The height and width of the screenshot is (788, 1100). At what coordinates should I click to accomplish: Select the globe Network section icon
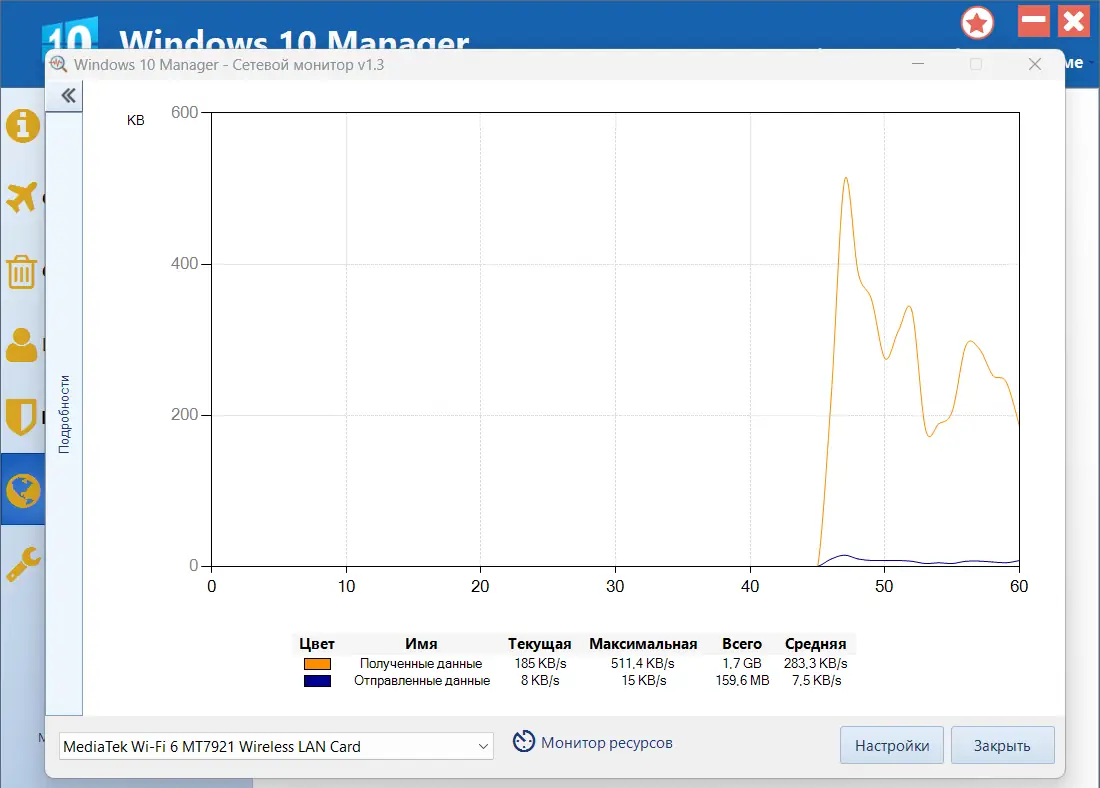coord(22,490)
